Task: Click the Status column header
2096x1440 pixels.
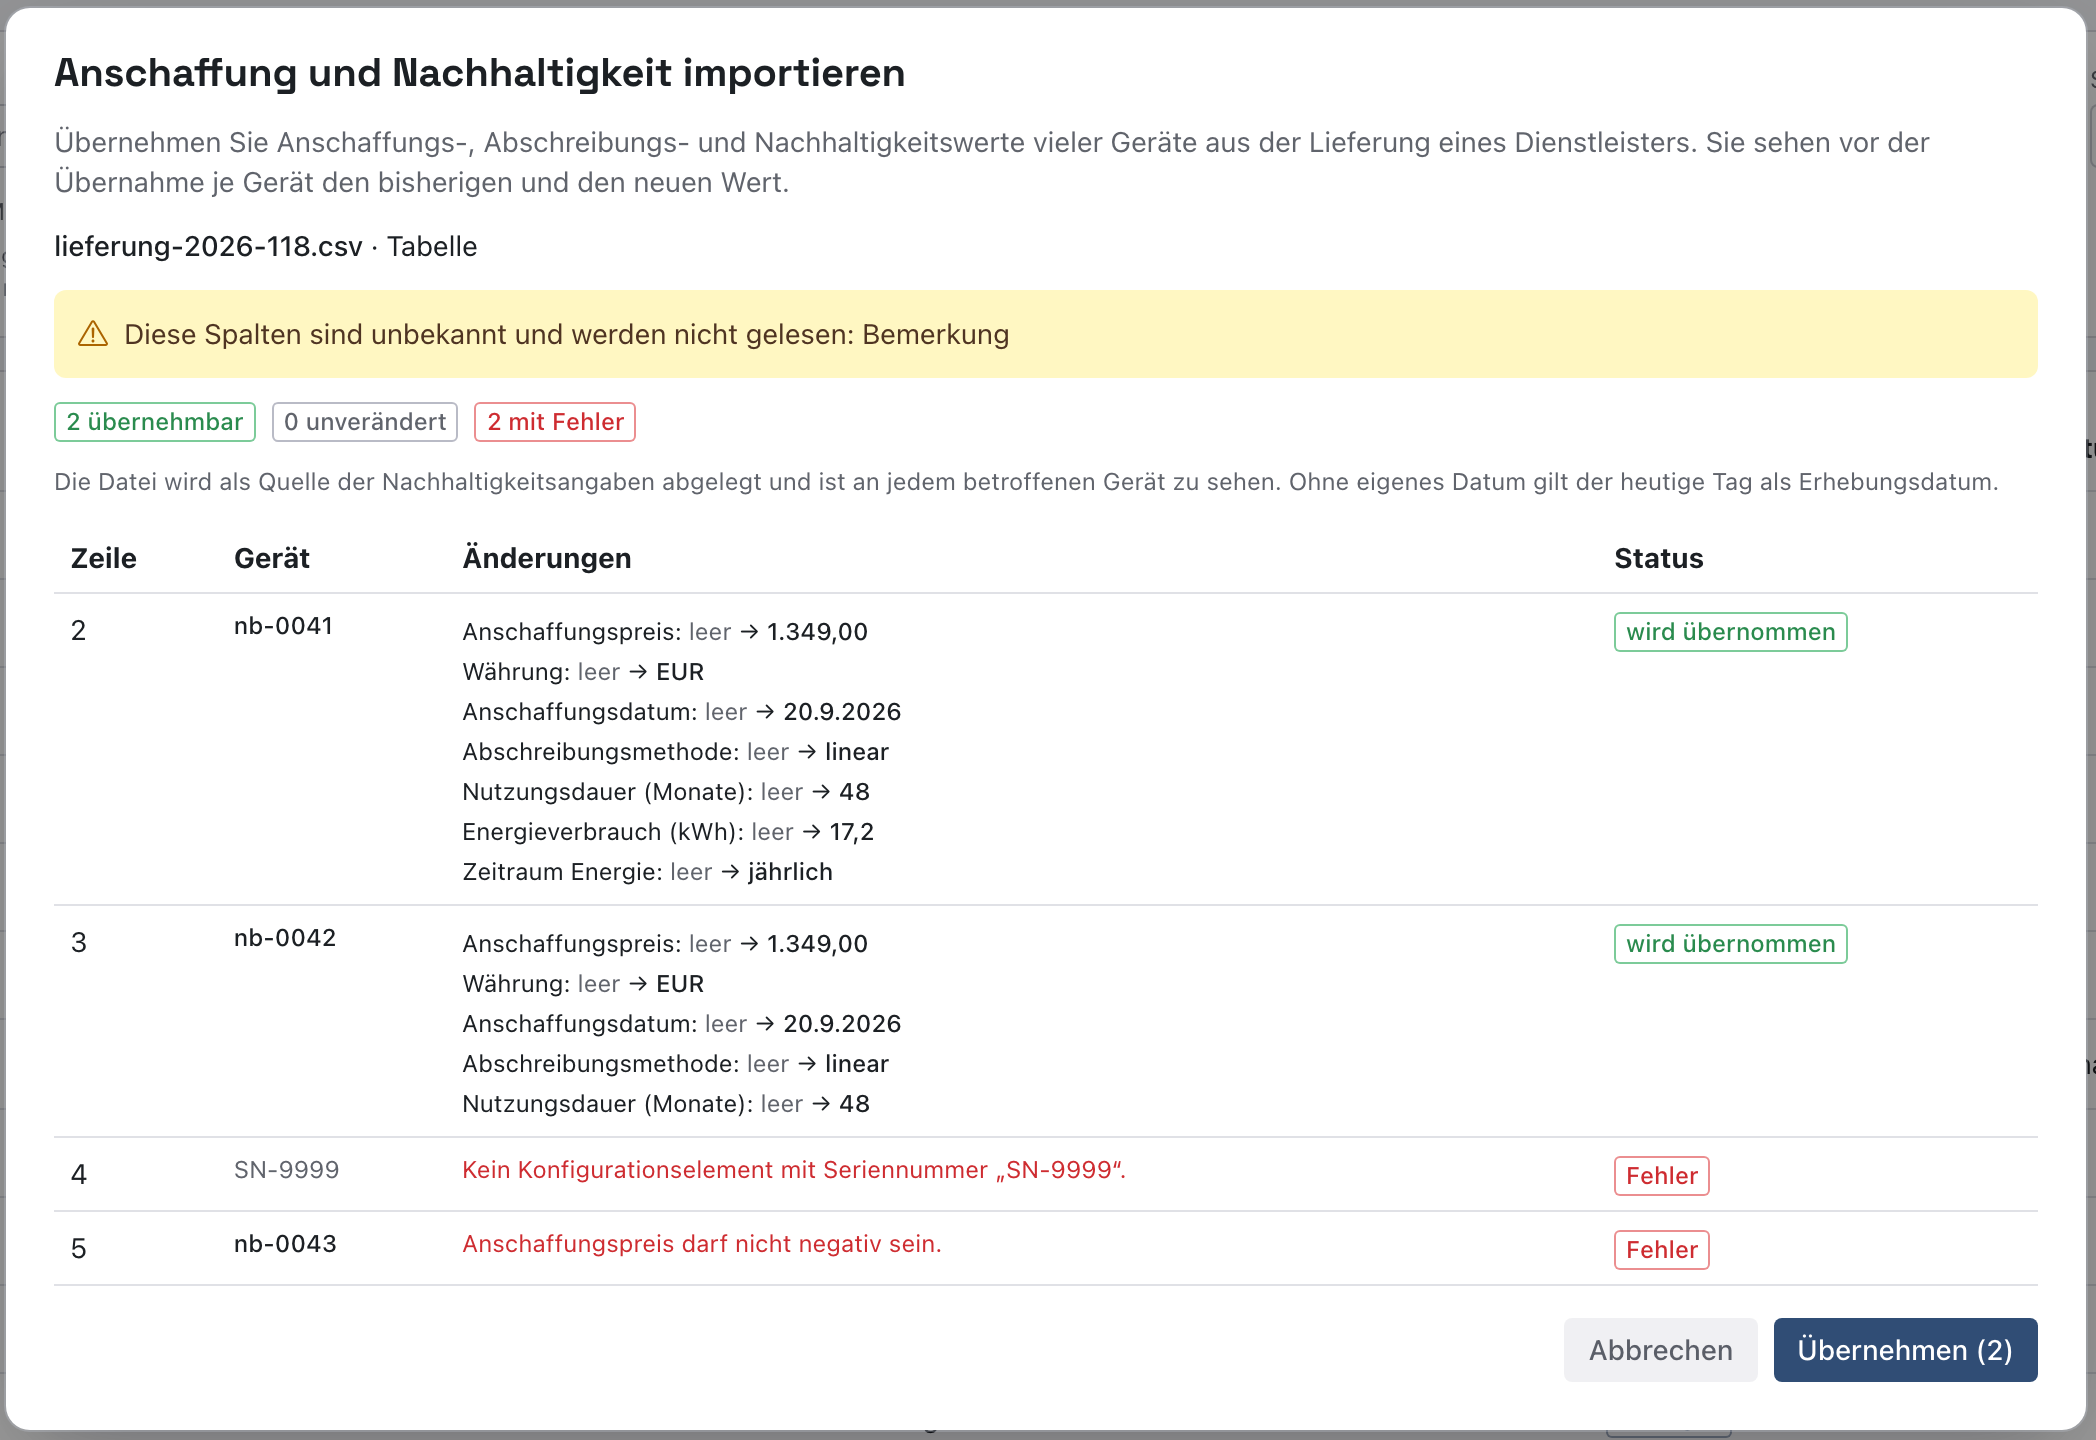Action: (1659, 558)
